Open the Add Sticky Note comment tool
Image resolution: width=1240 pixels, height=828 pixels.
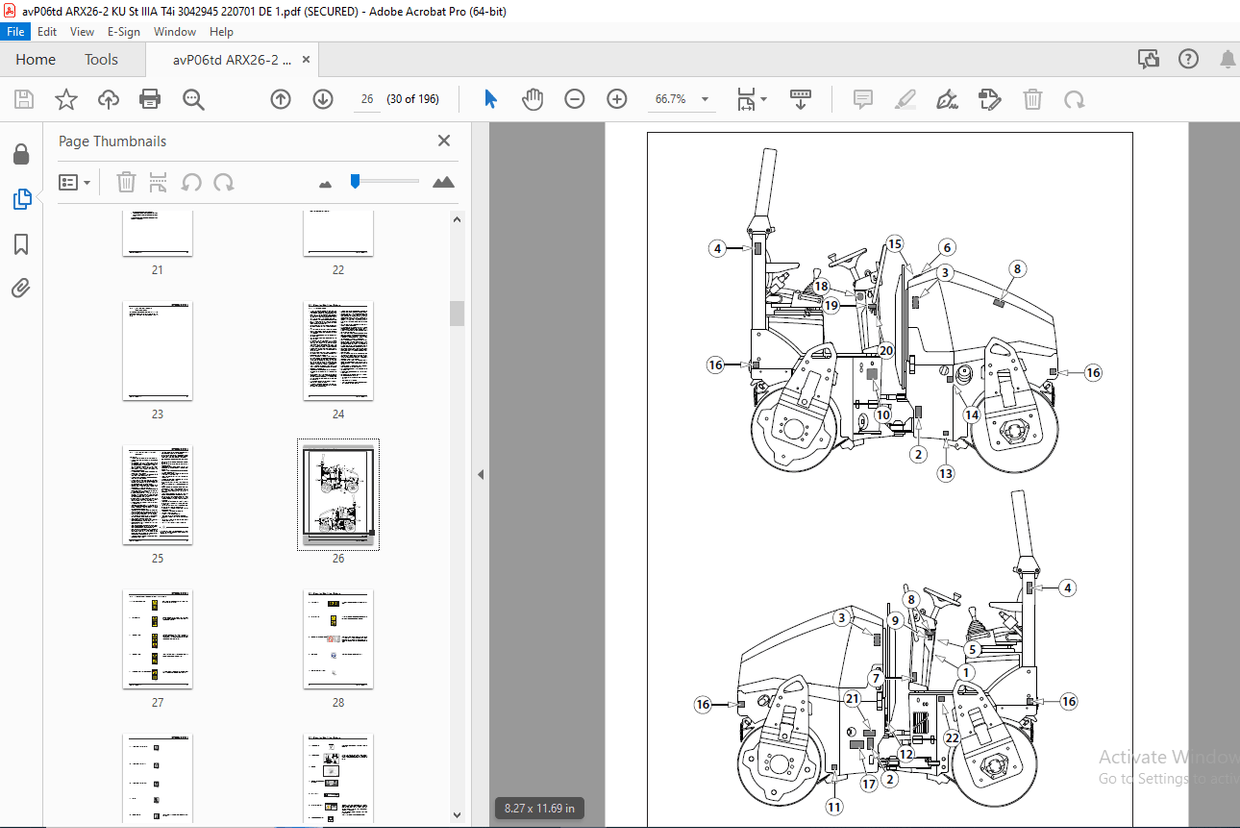click(862, 99)
